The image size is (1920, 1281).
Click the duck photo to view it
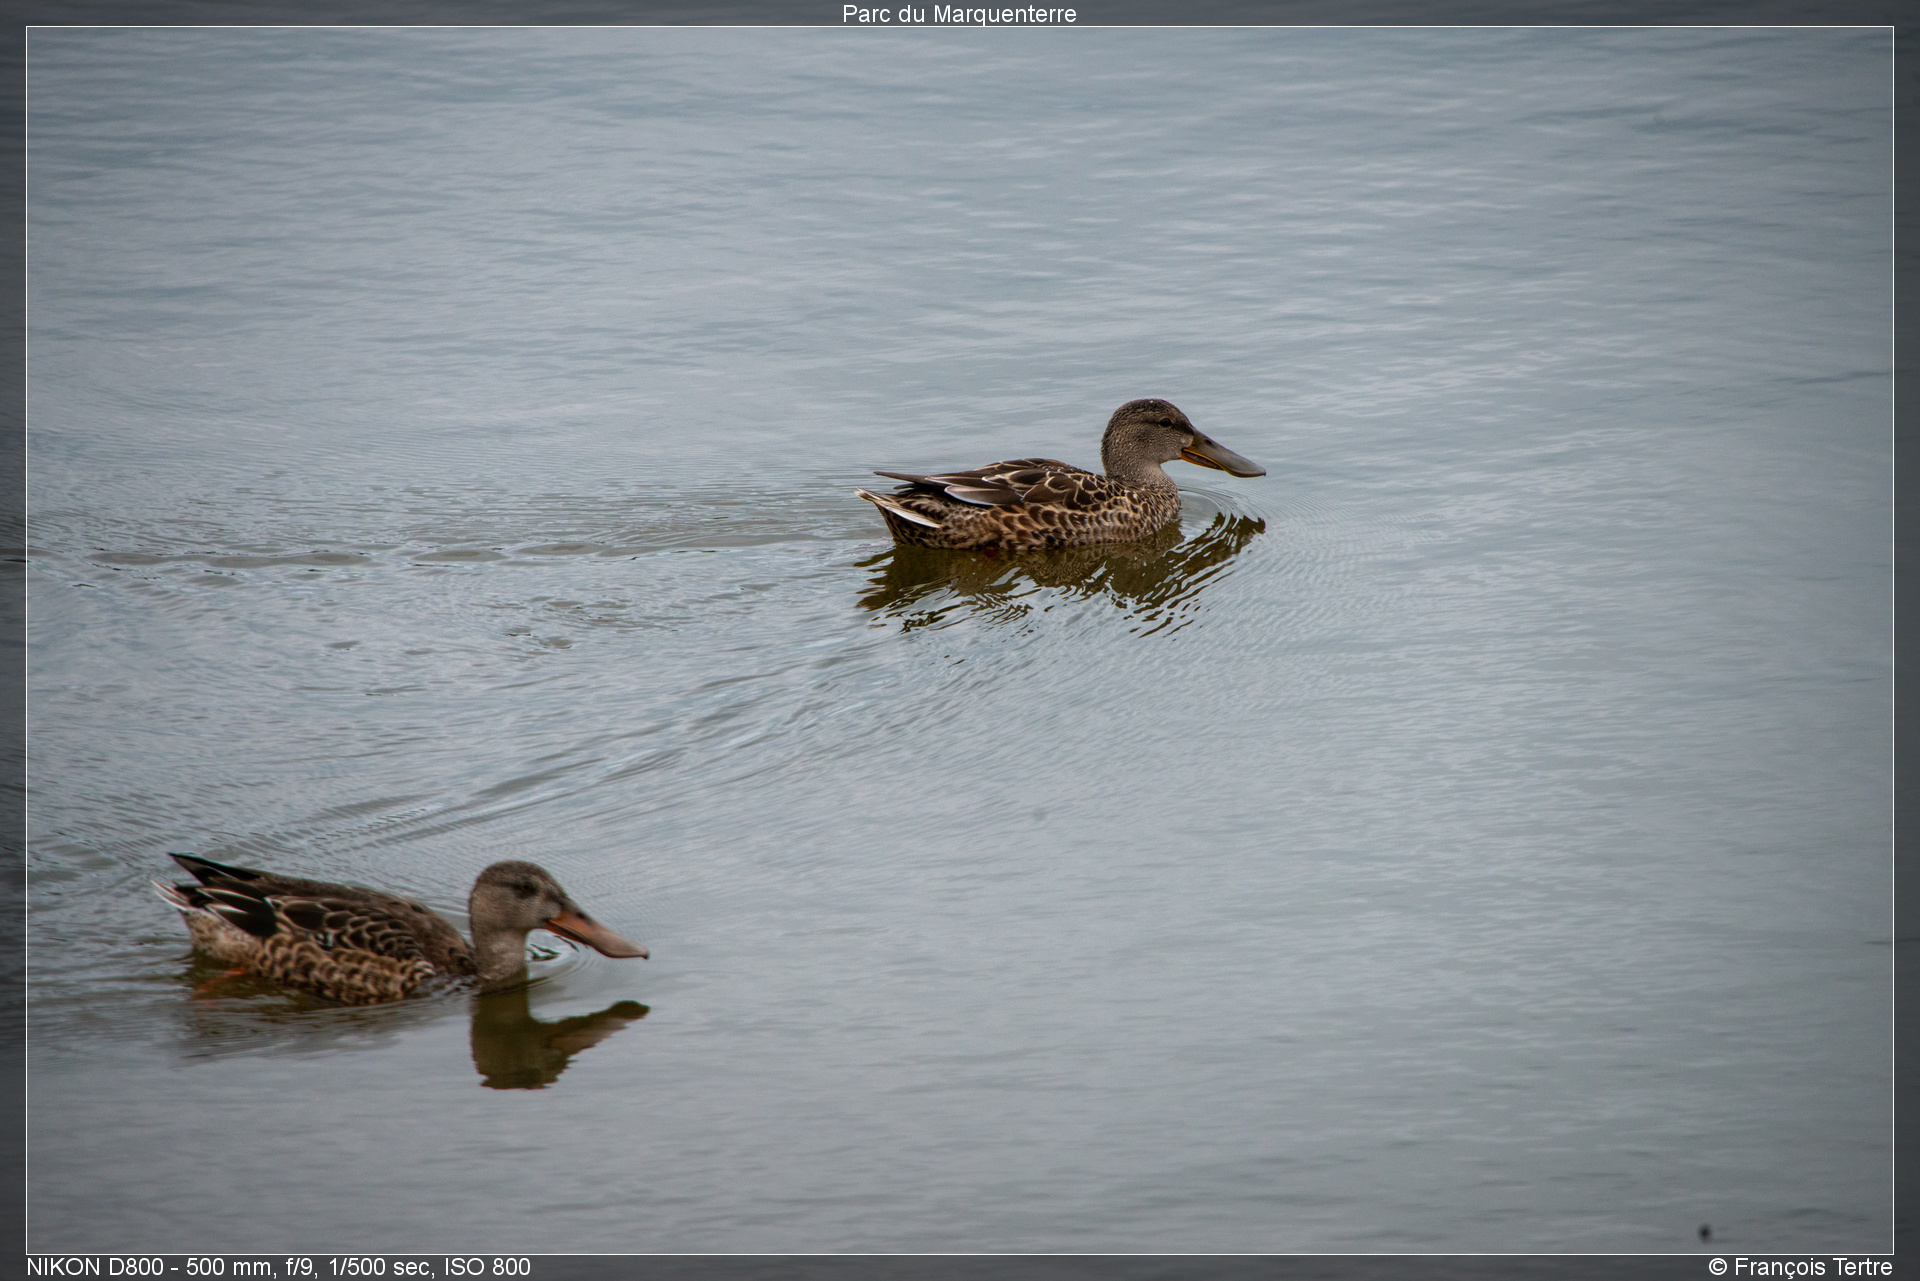960,640
